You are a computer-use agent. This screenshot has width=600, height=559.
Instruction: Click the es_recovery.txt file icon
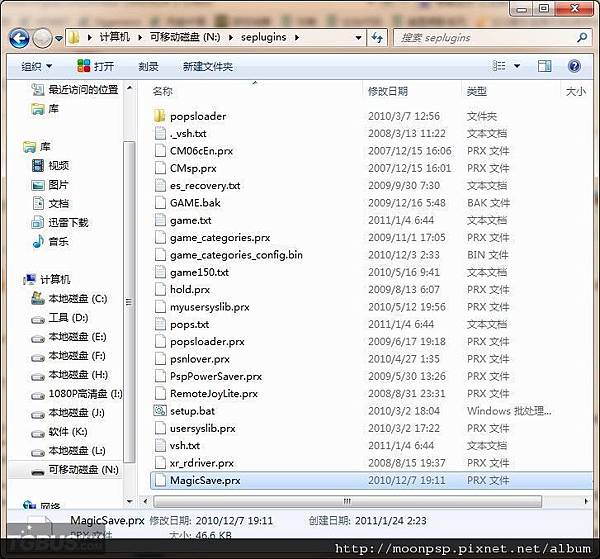click(160, 185)
